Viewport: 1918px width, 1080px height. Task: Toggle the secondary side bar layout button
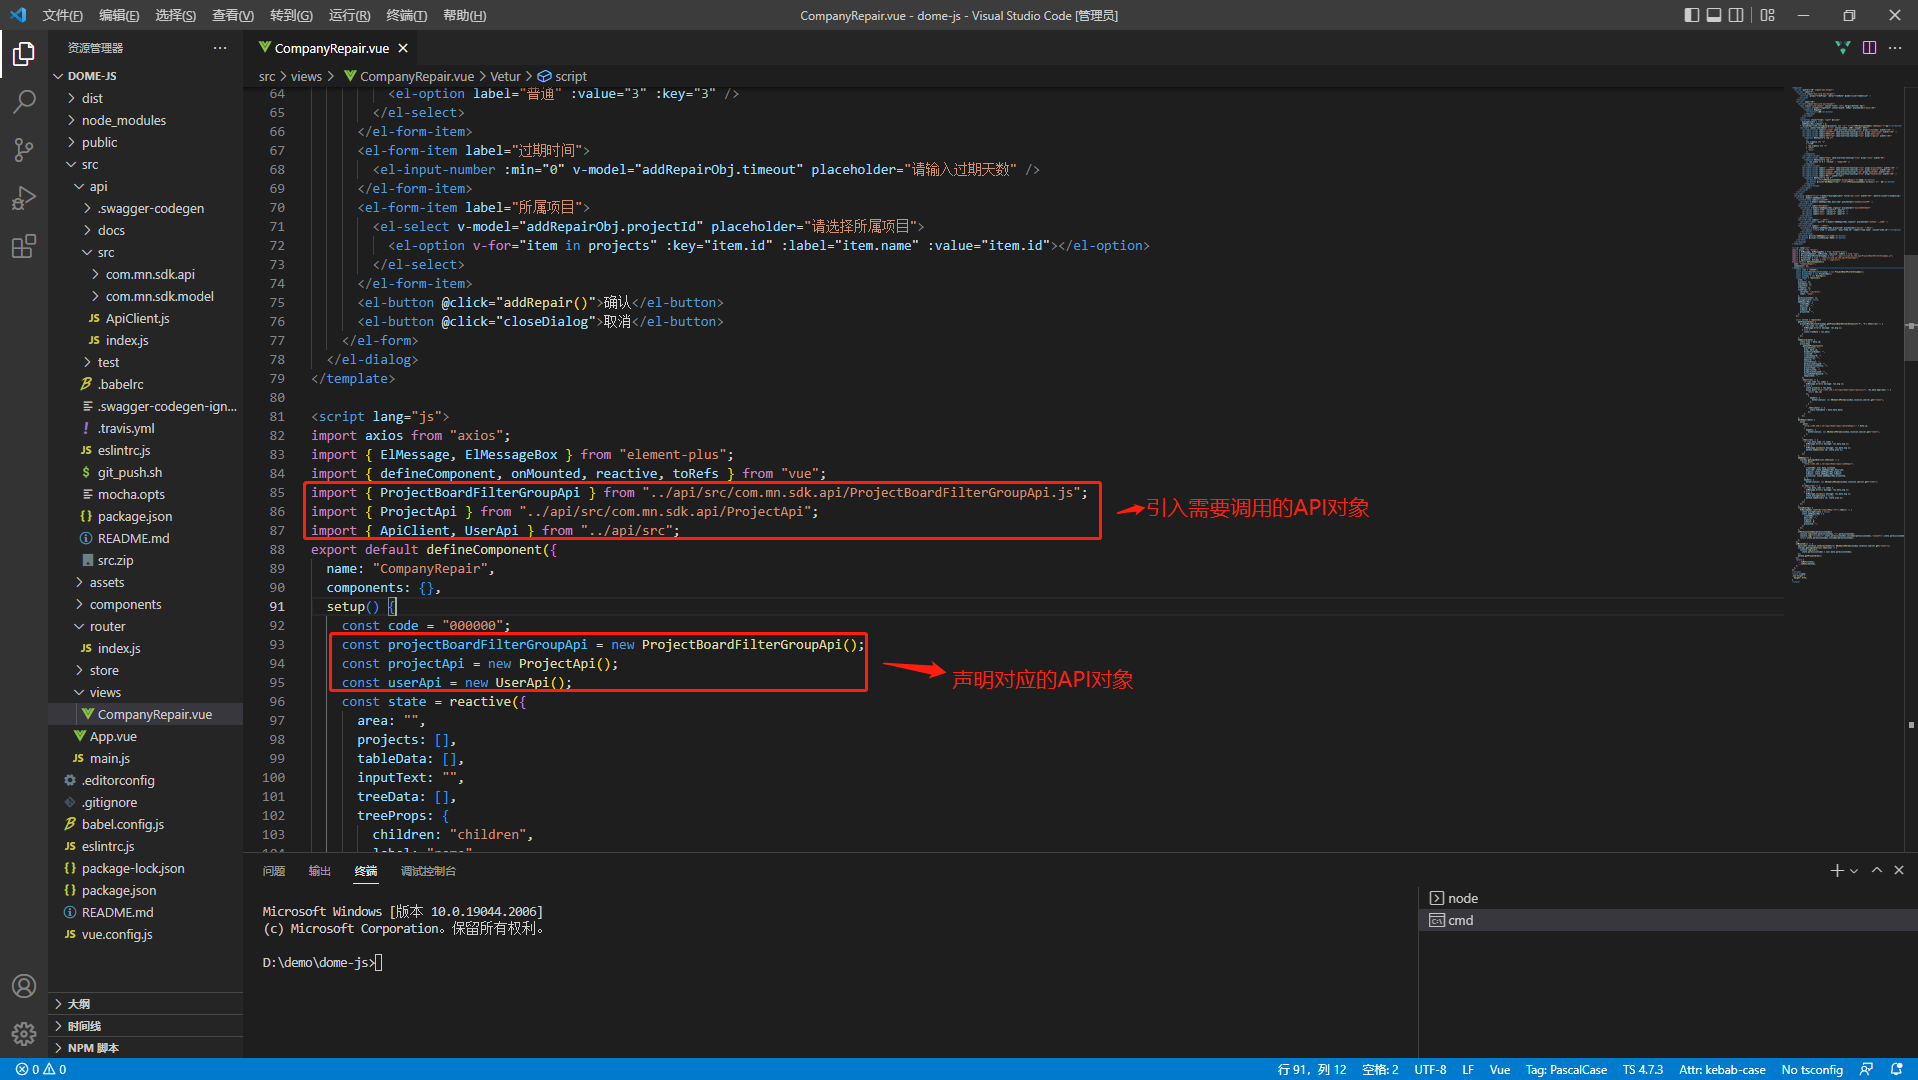(x=1737, y=15)
